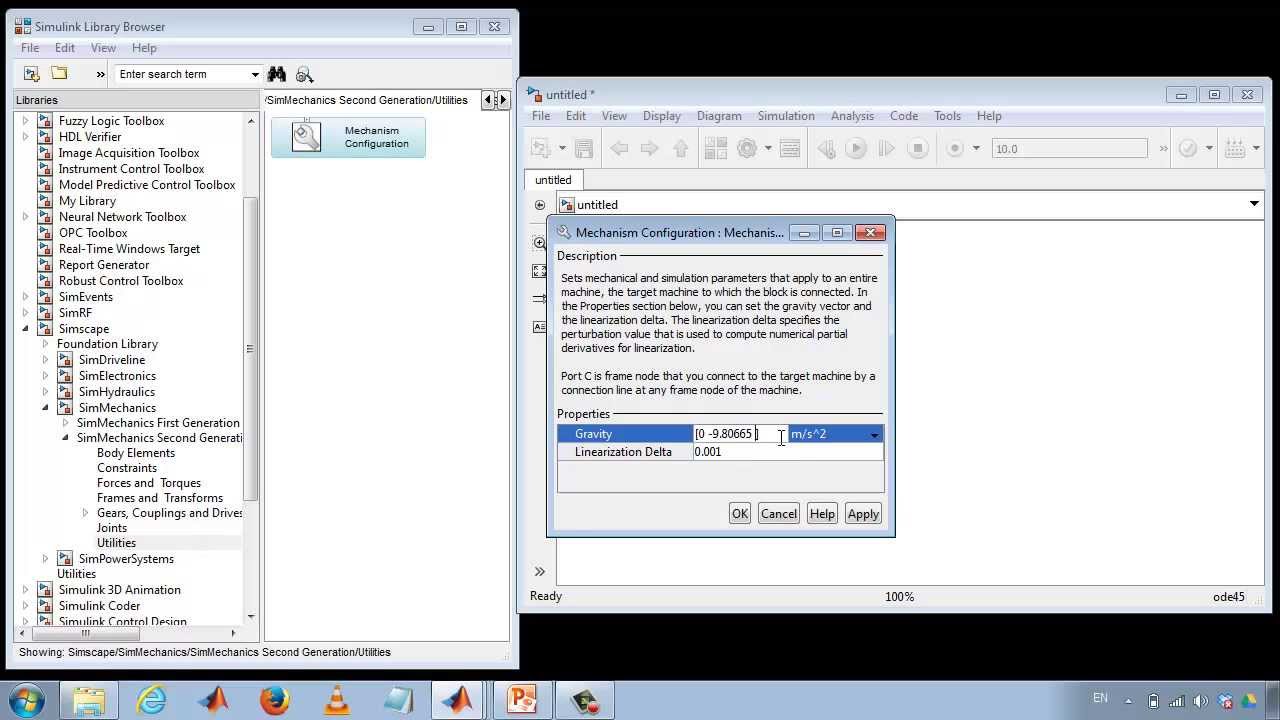Click the Save icon in untitled model toolbar
Viewport: 1280px width, 720px height.
[584, 148]
